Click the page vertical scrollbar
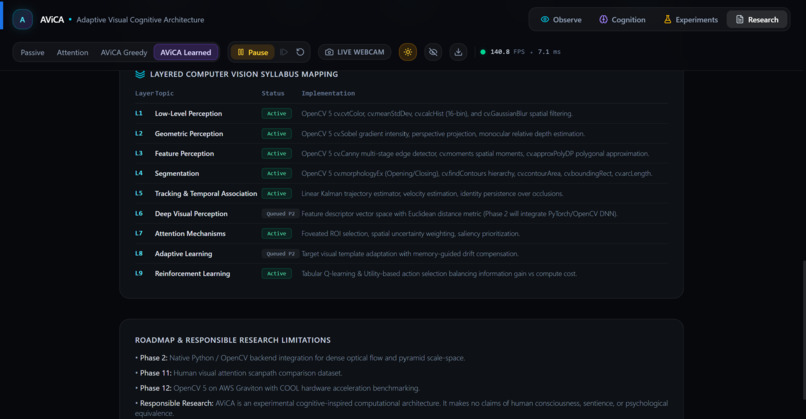 click(x=803, y=329)
